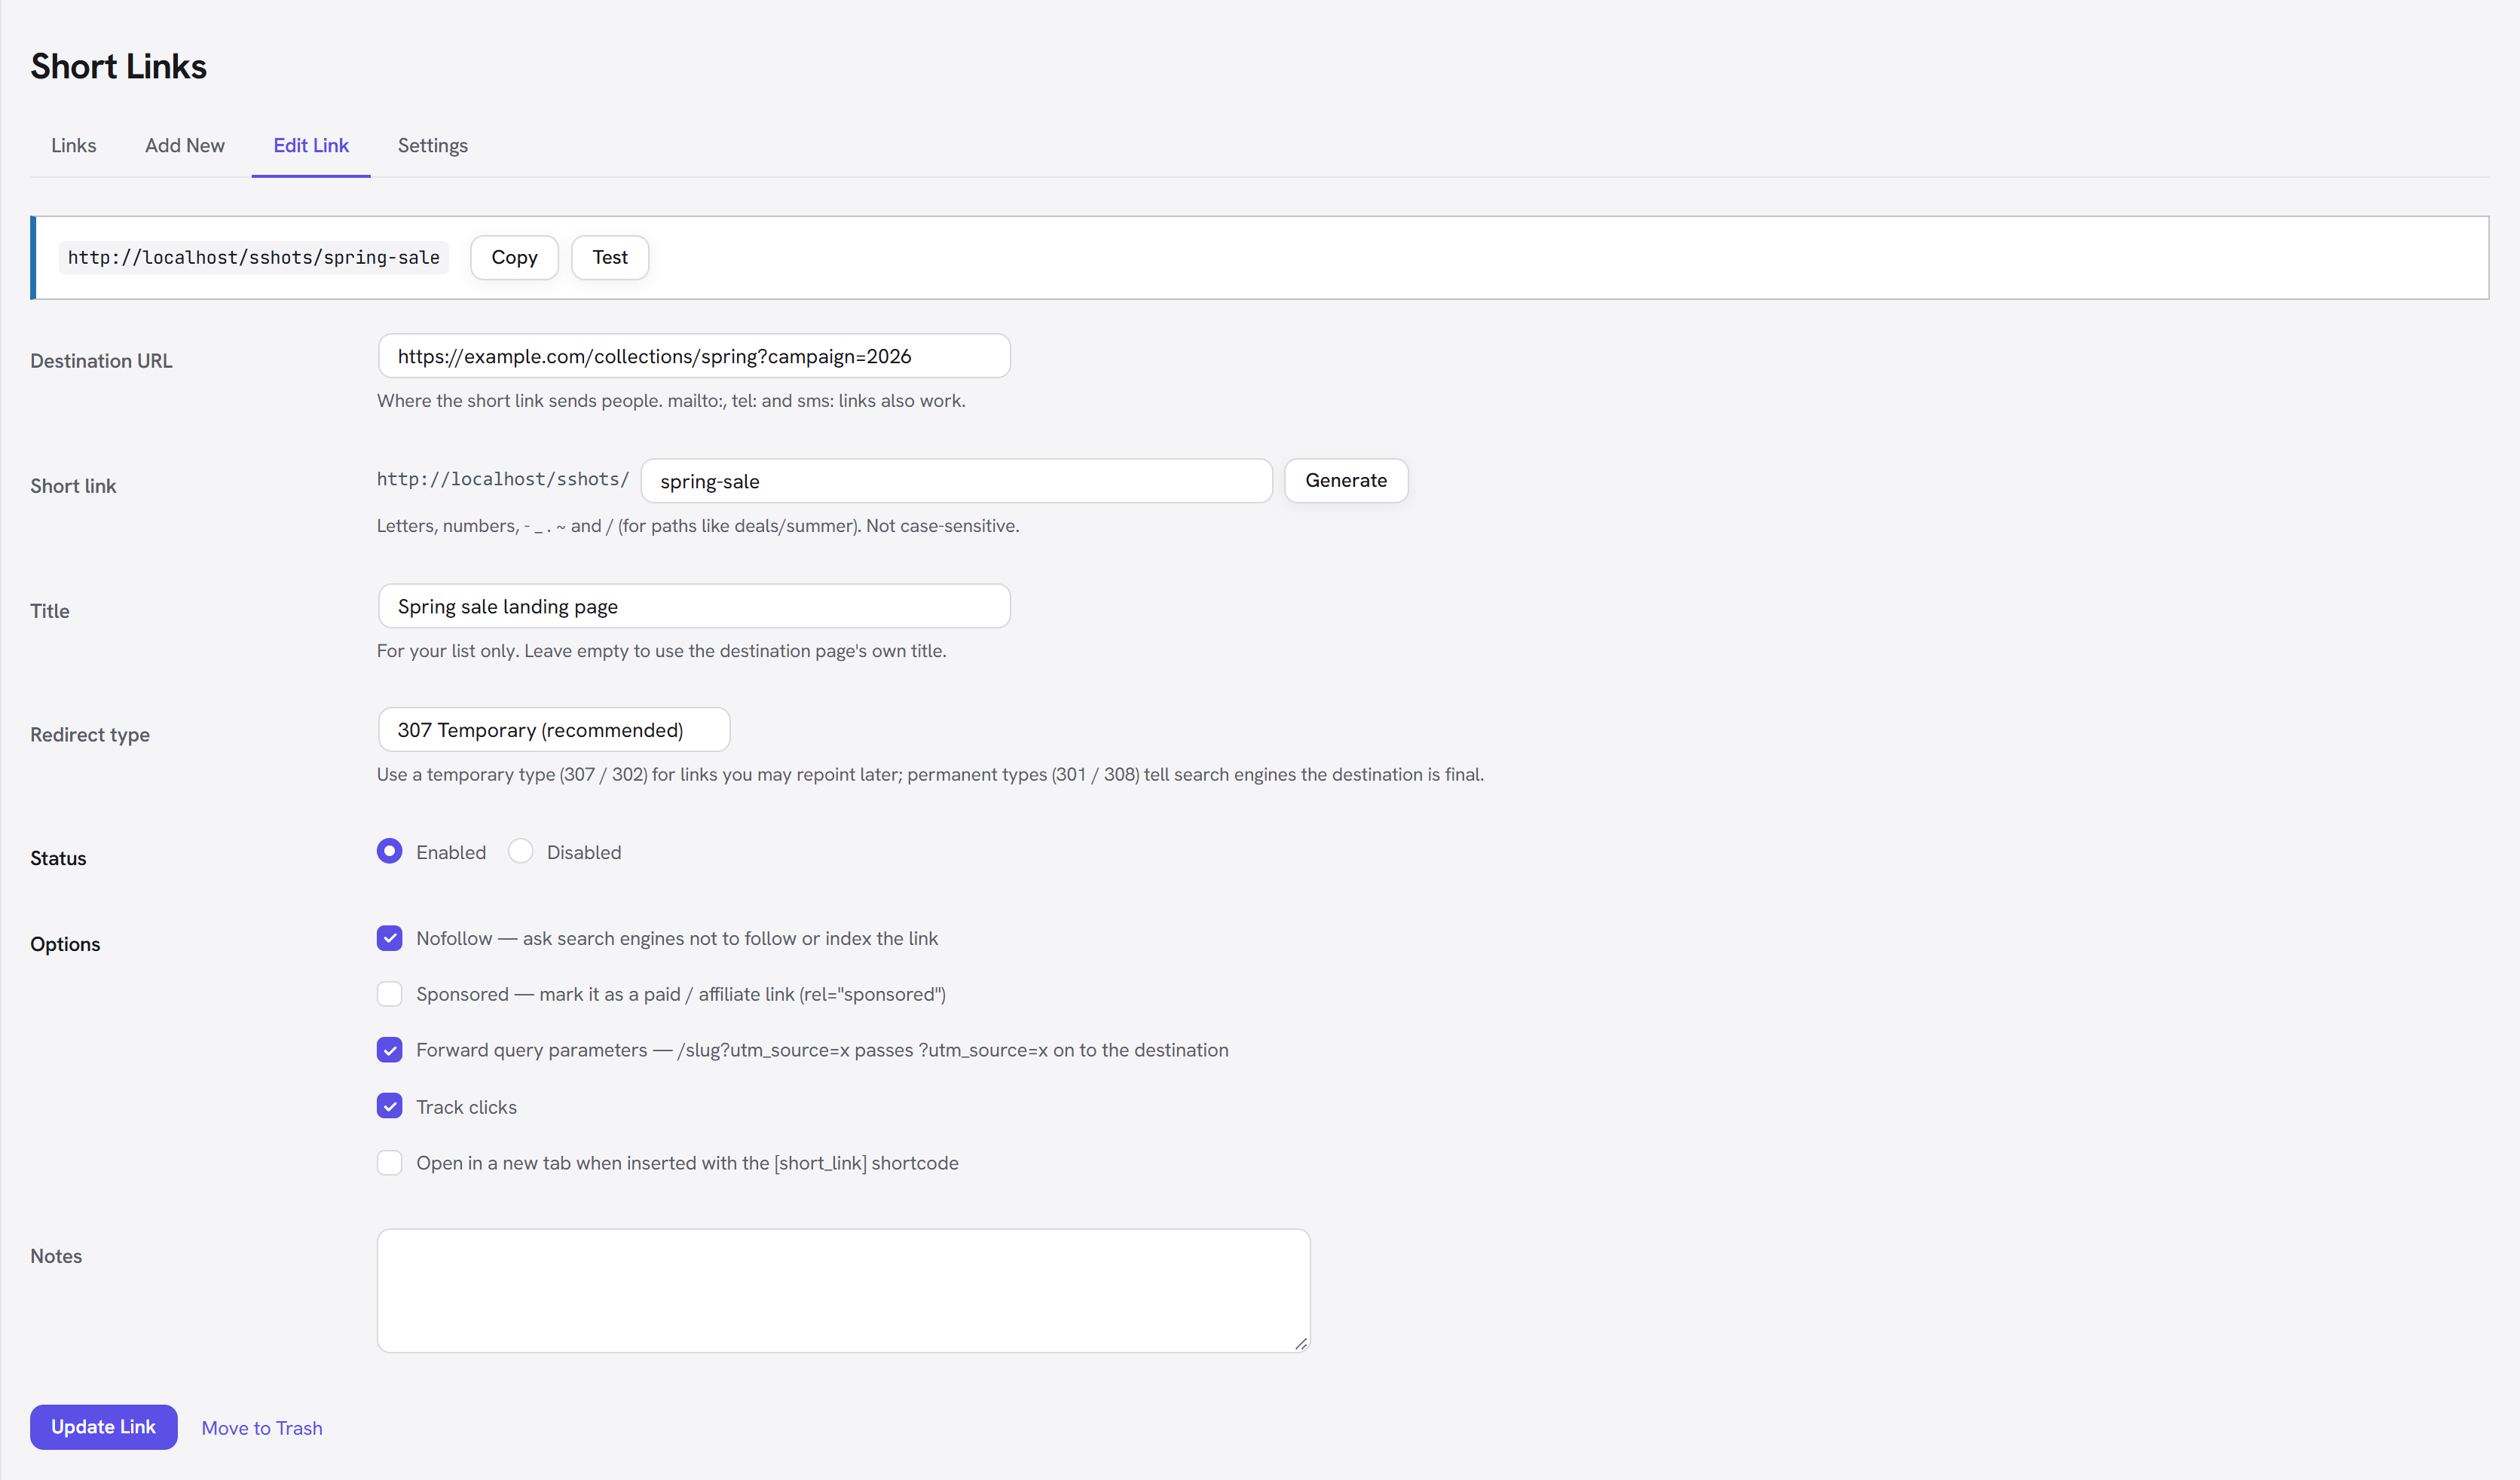Image resolution: width=2520 pixels, height=1480 pixels.
Task: Click the Update Link button
Action: tap(104, 1427)
